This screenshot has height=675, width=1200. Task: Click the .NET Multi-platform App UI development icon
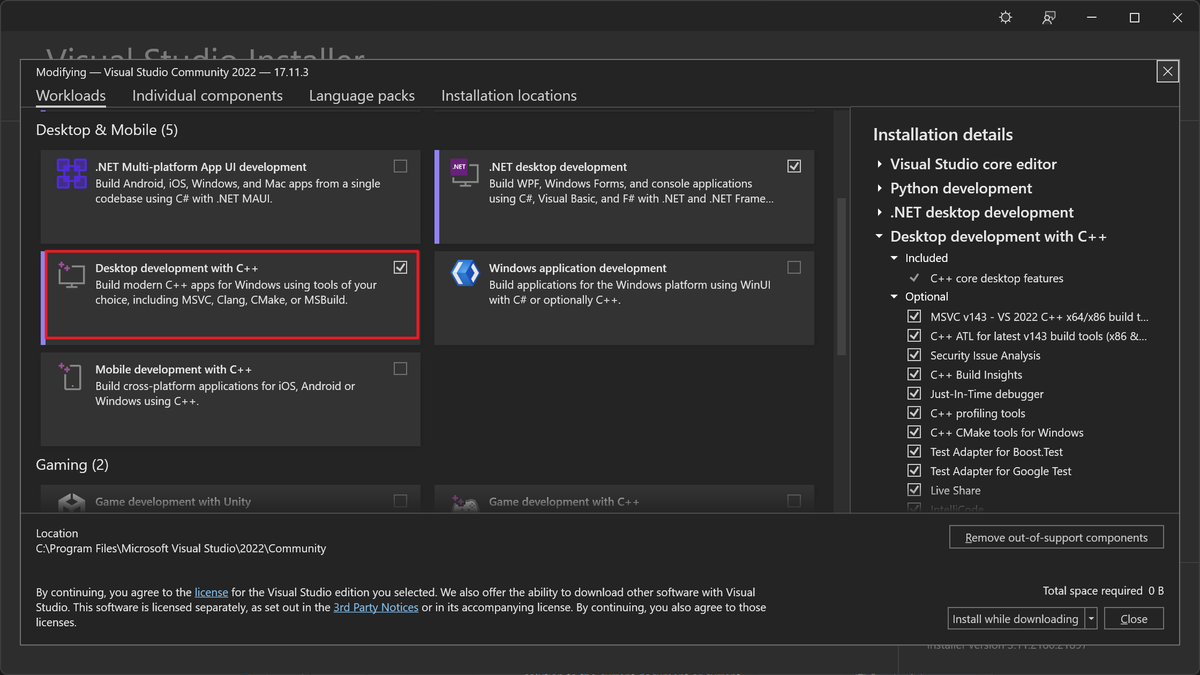click(x=71, y=172)
